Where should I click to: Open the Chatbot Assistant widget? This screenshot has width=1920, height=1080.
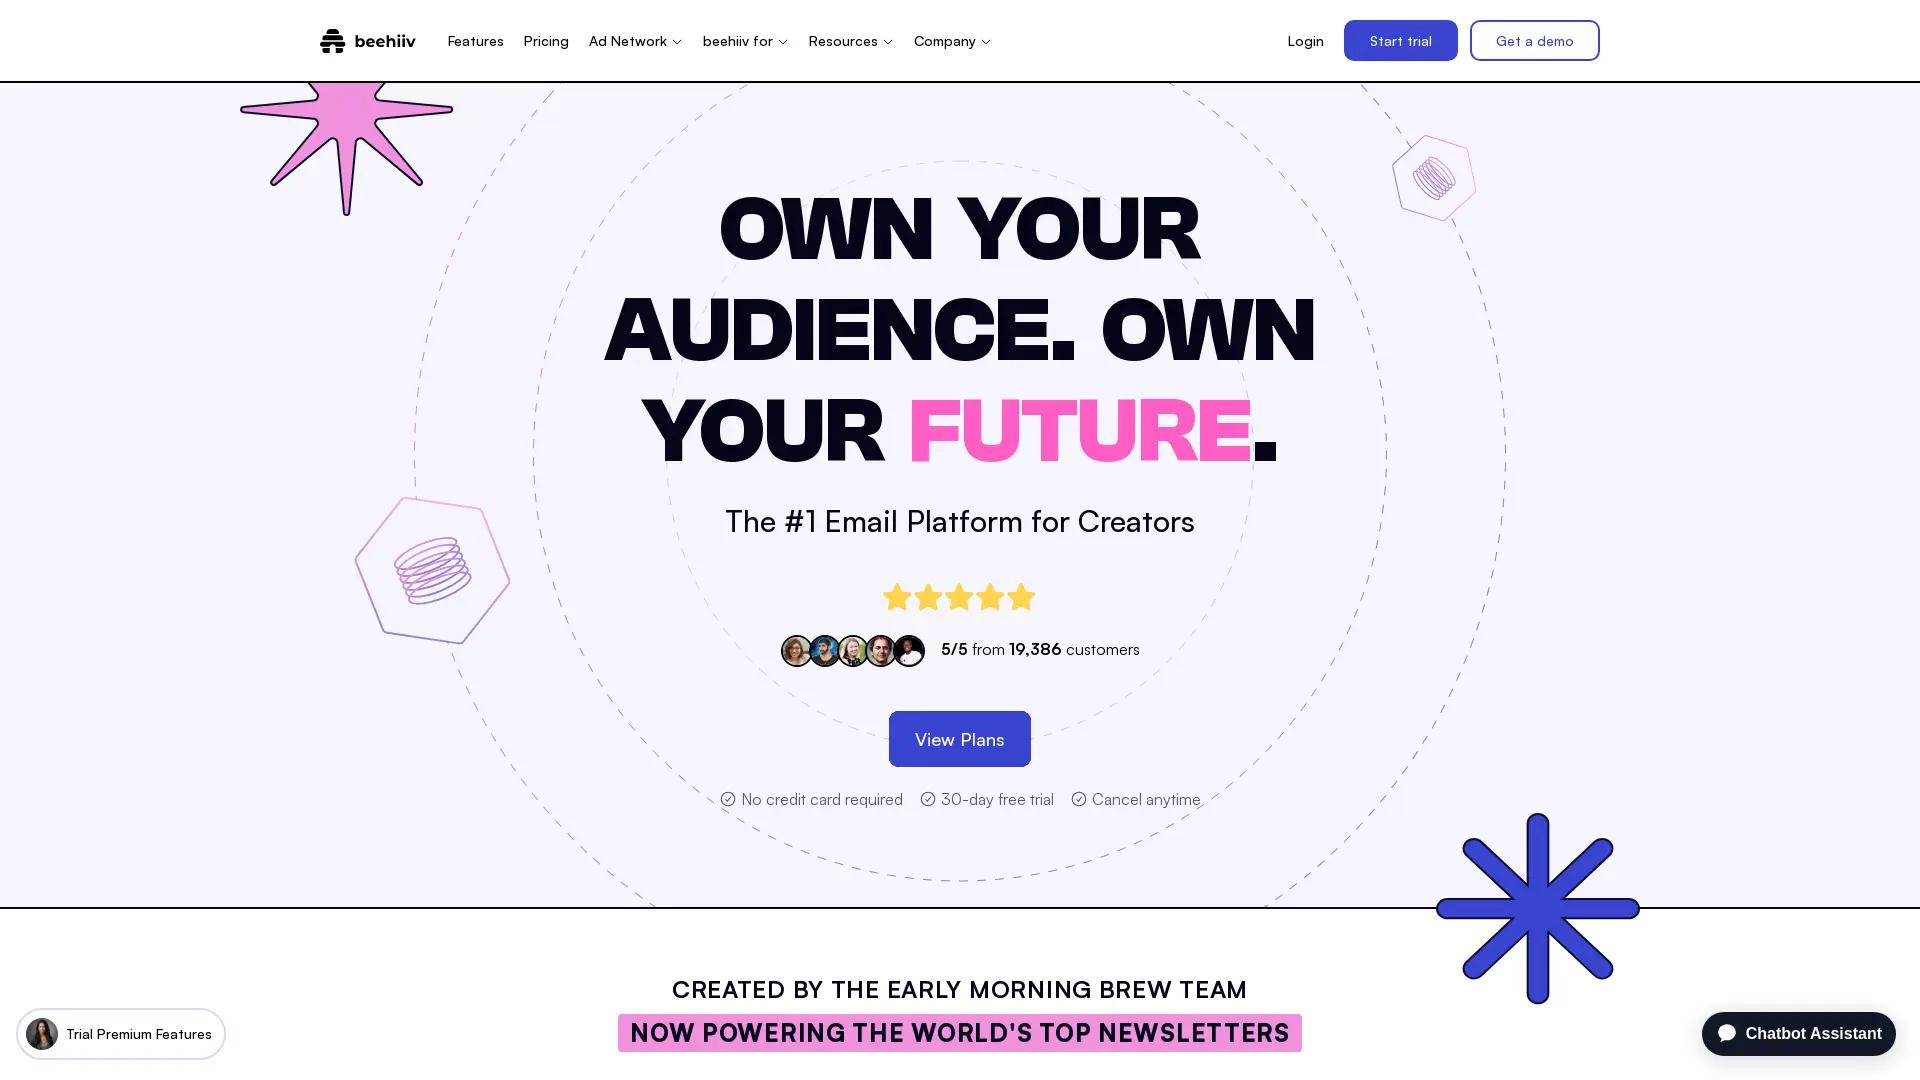point(1797,1033)
